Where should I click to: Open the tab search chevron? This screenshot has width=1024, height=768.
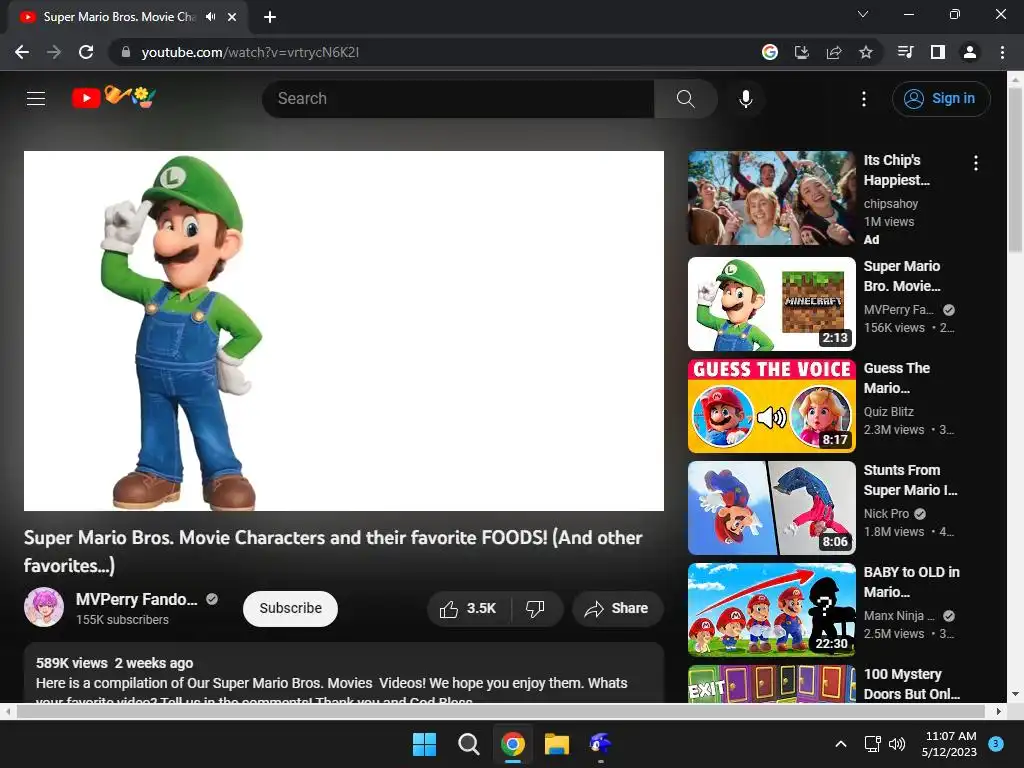coord(863,14)
